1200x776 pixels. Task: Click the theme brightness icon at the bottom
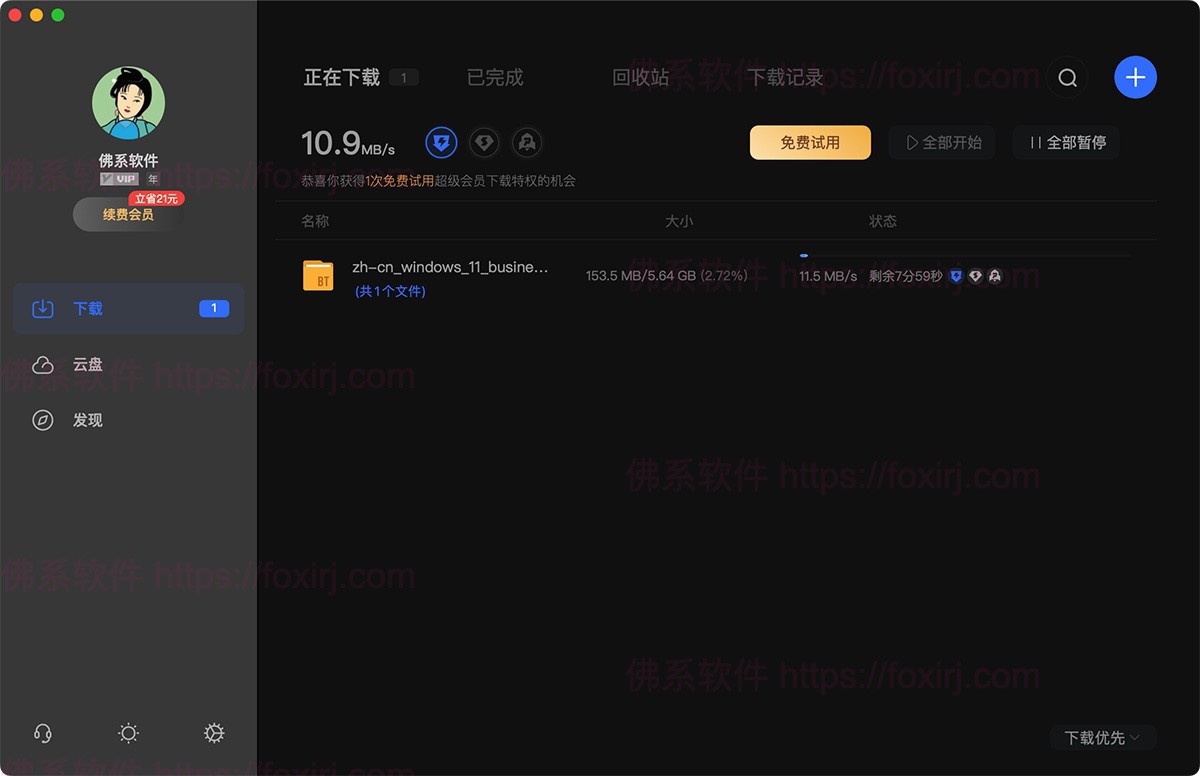(128, 733)
